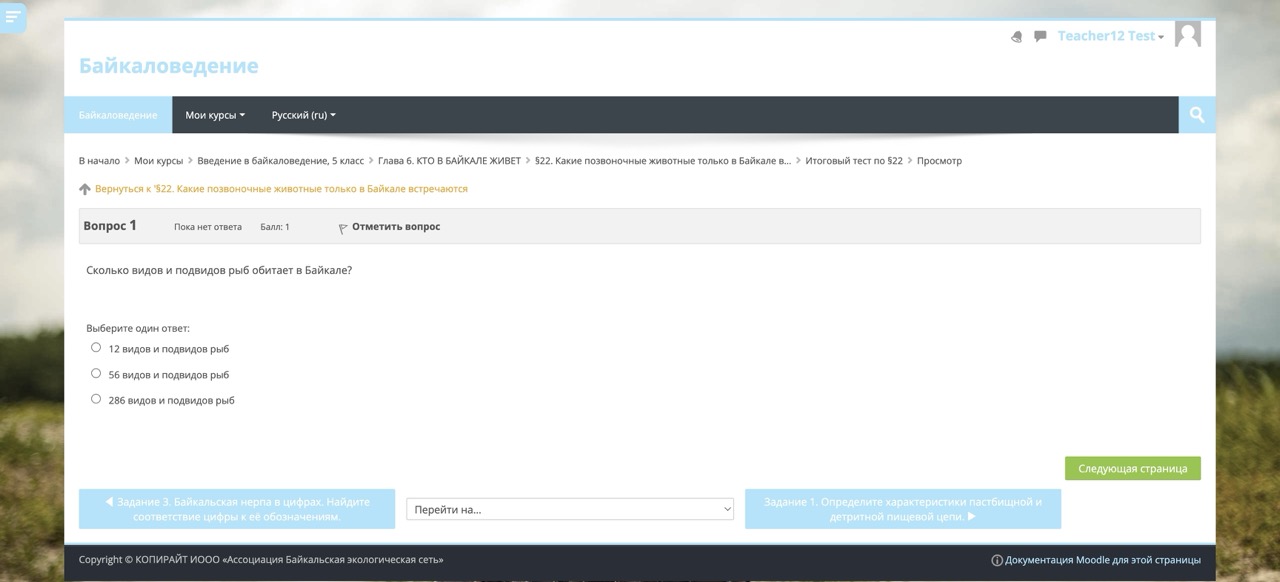Expand the Мои курсы dropdown menu
The height and width of the screenshot is (582, 1280).
point(214,115)
